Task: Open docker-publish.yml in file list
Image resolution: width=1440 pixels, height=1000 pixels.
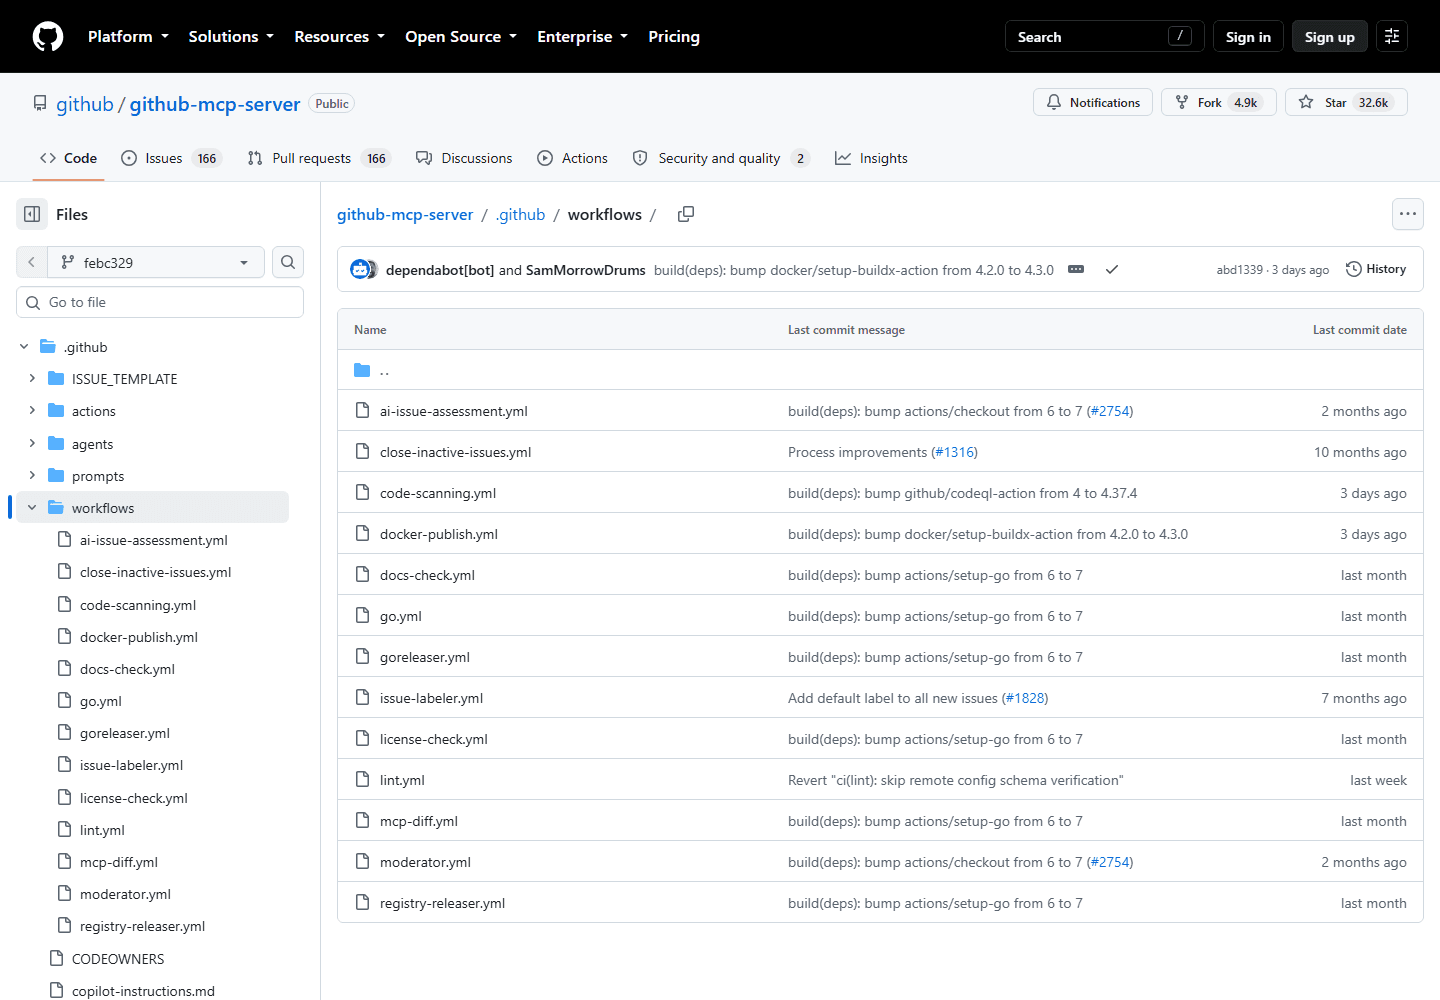Action: (x=439, y=534)
